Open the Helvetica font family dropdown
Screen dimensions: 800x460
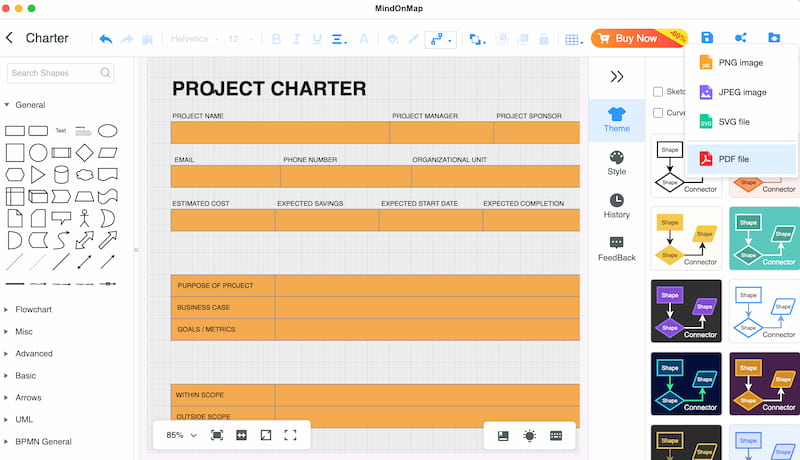click(194, 39)
